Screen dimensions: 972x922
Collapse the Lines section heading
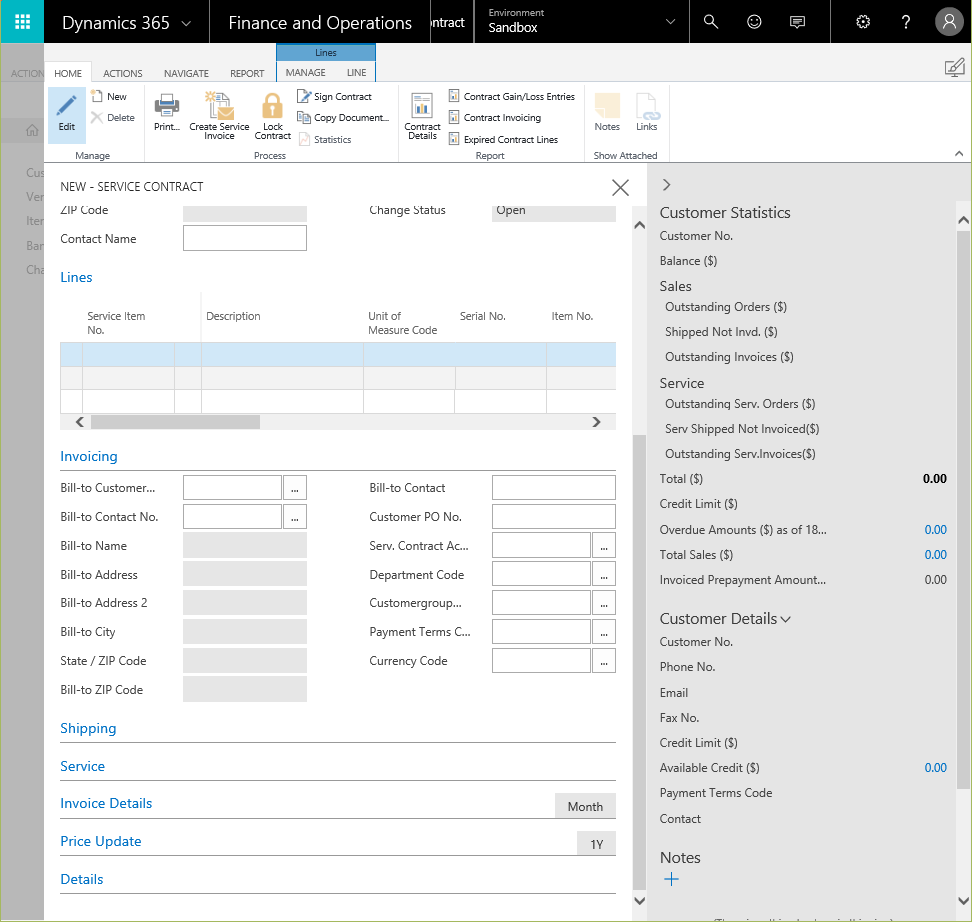(x=76, y=277)
